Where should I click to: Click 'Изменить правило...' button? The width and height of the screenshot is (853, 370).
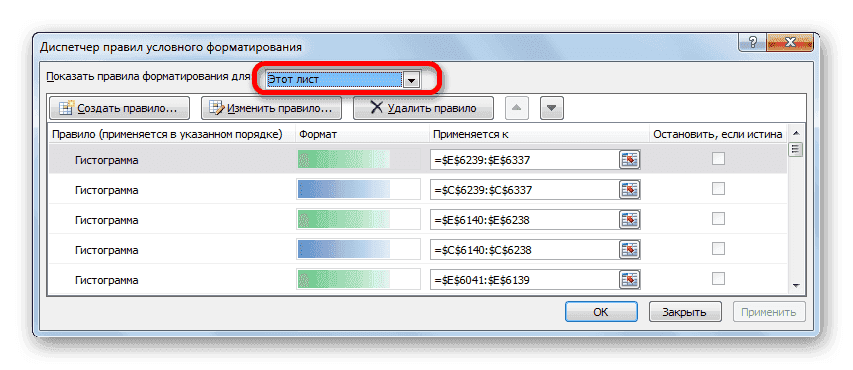tap(271, 108)
